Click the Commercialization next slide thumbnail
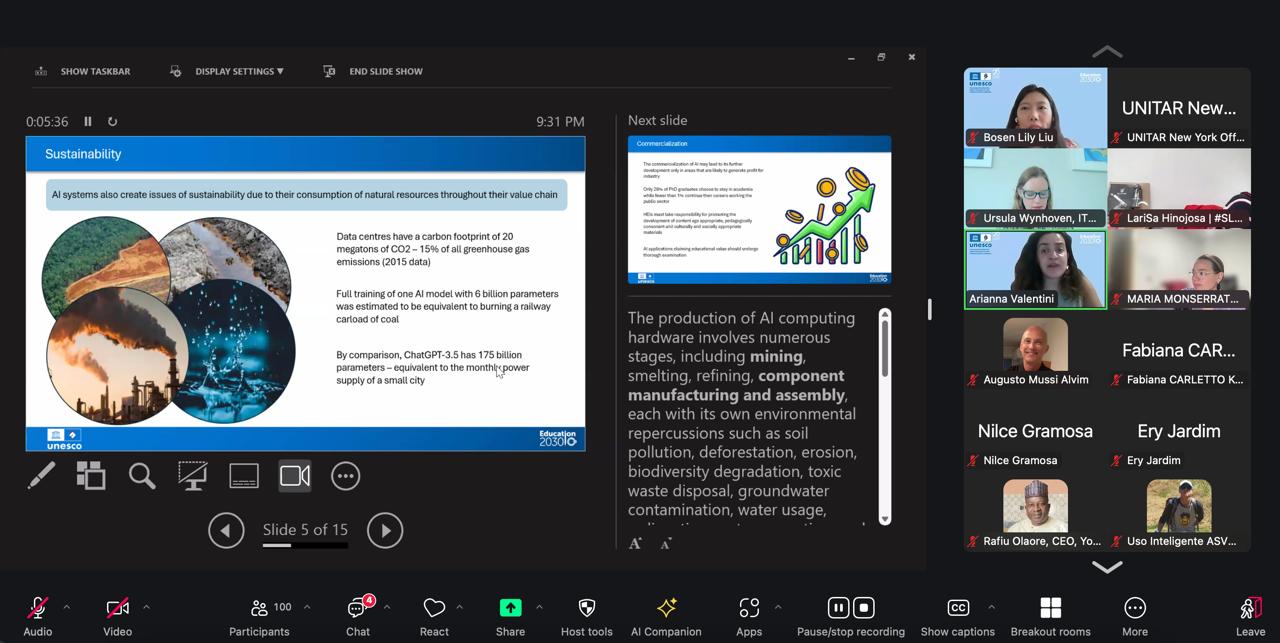 point(759,211)
